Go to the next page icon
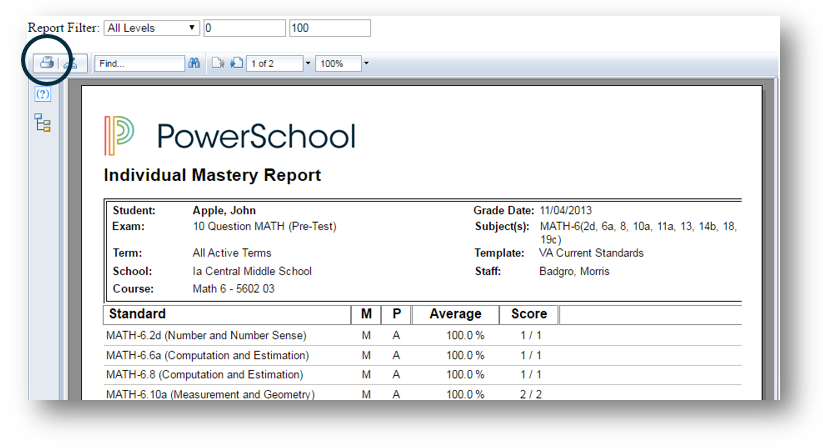Image resolution: width=823 pixels, height=448 pixels. point(236,63)
